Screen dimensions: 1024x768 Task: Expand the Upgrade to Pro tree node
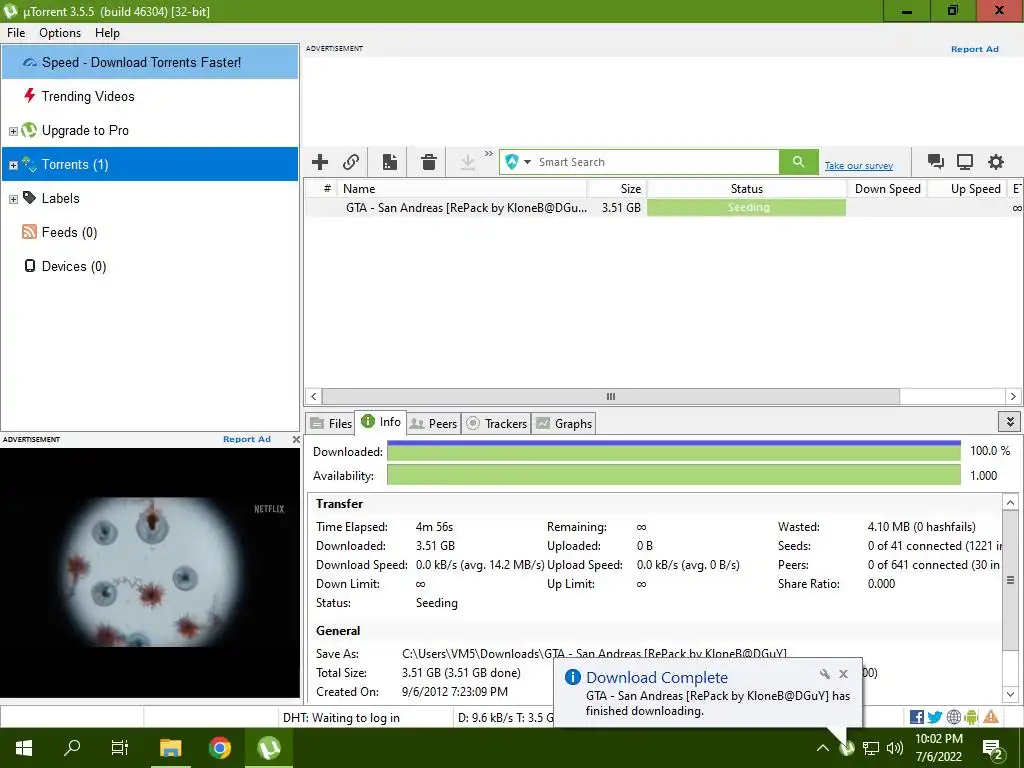13,131
